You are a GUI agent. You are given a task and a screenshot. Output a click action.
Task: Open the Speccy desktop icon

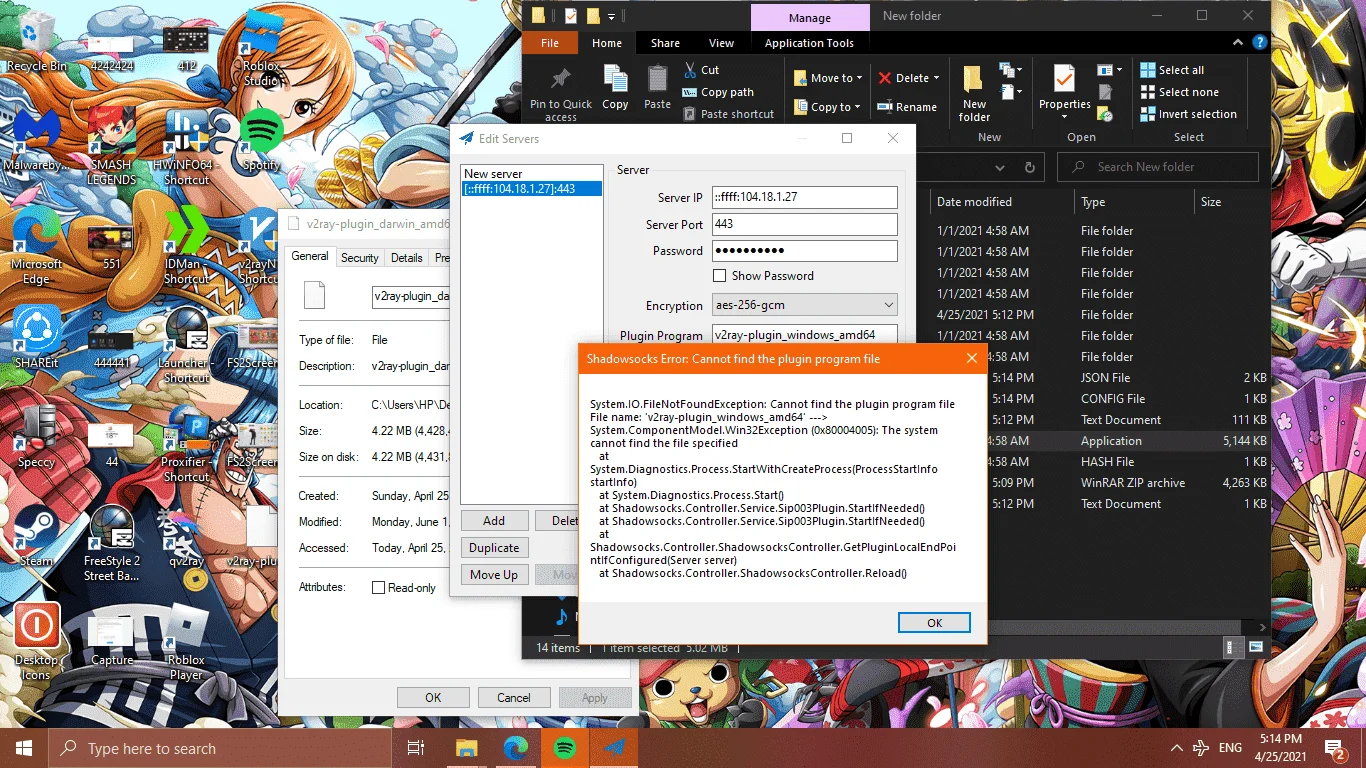pyautogui.click(x=37, y=437)
